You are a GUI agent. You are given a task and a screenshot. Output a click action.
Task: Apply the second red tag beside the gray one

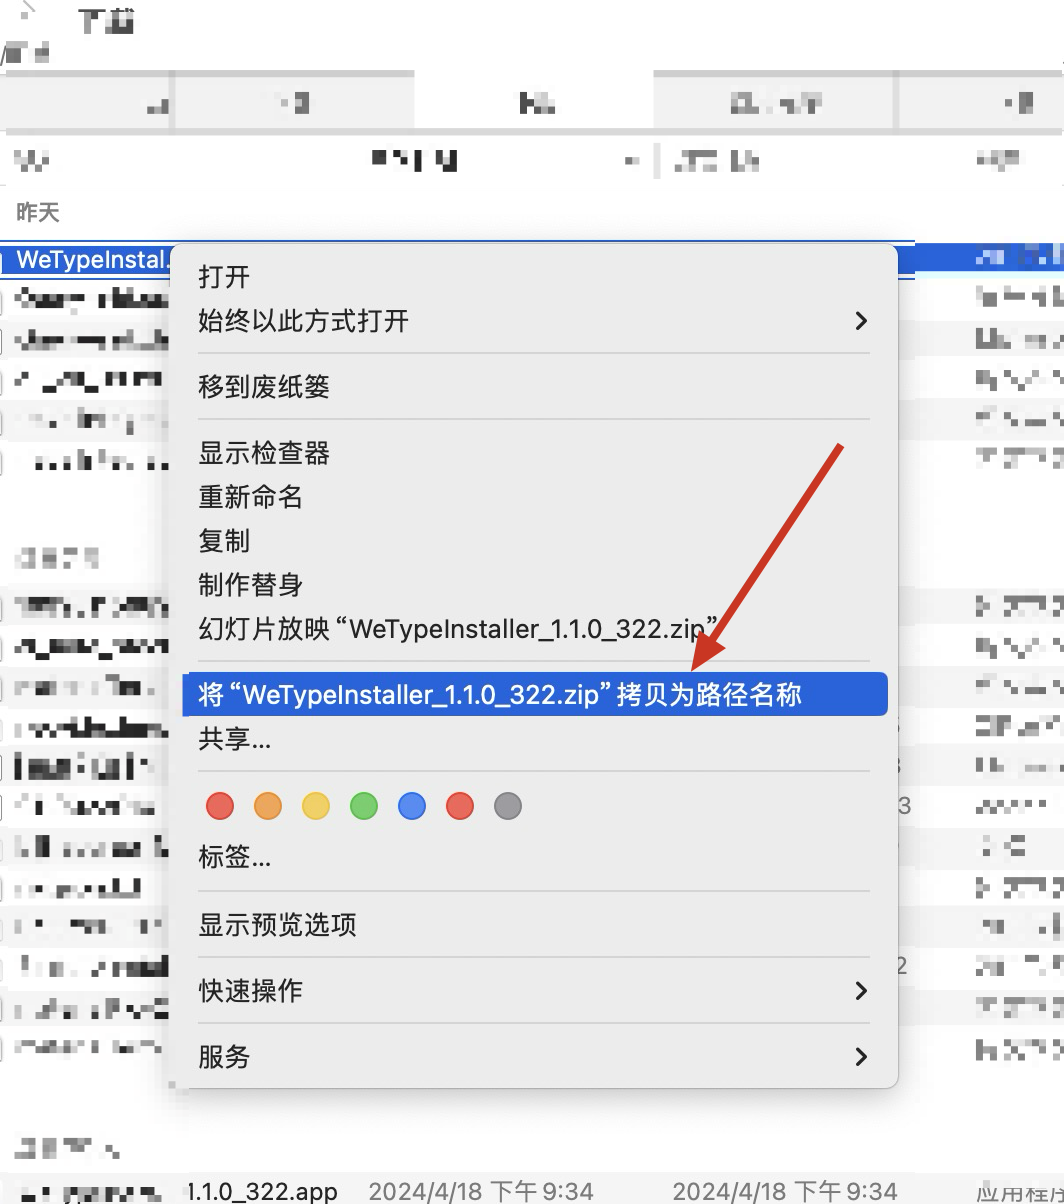pyautogui.click(x=459, y=806)
